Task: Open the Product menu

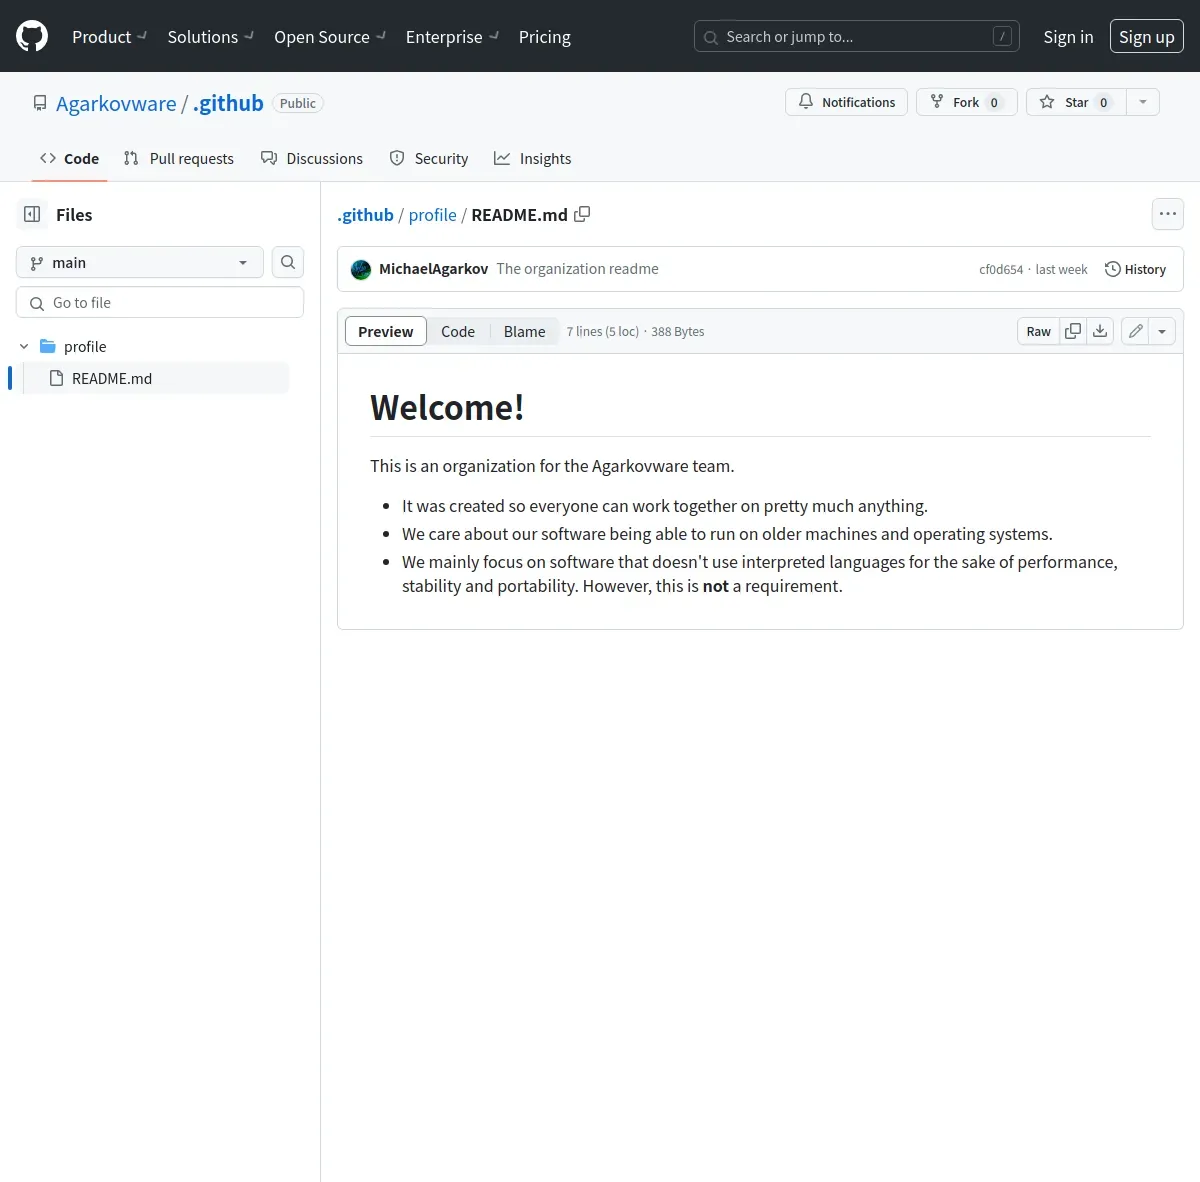Action: click(109, 37)
